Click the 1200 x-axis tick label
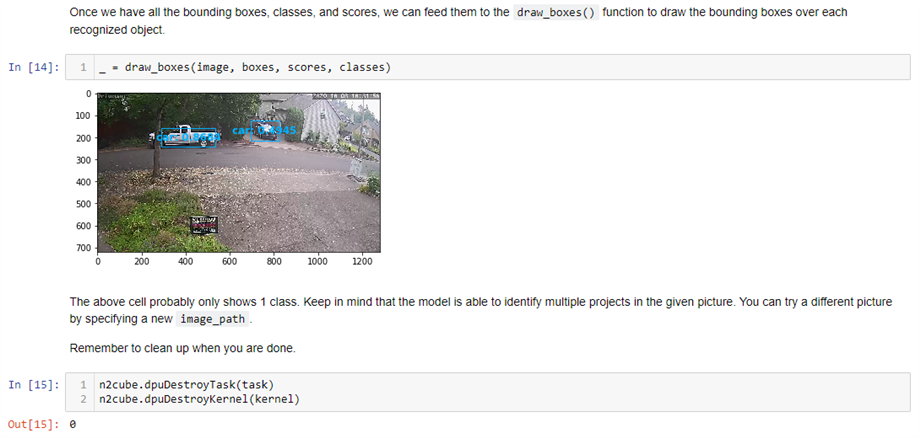The image size is (920, 438). (361, 261)
